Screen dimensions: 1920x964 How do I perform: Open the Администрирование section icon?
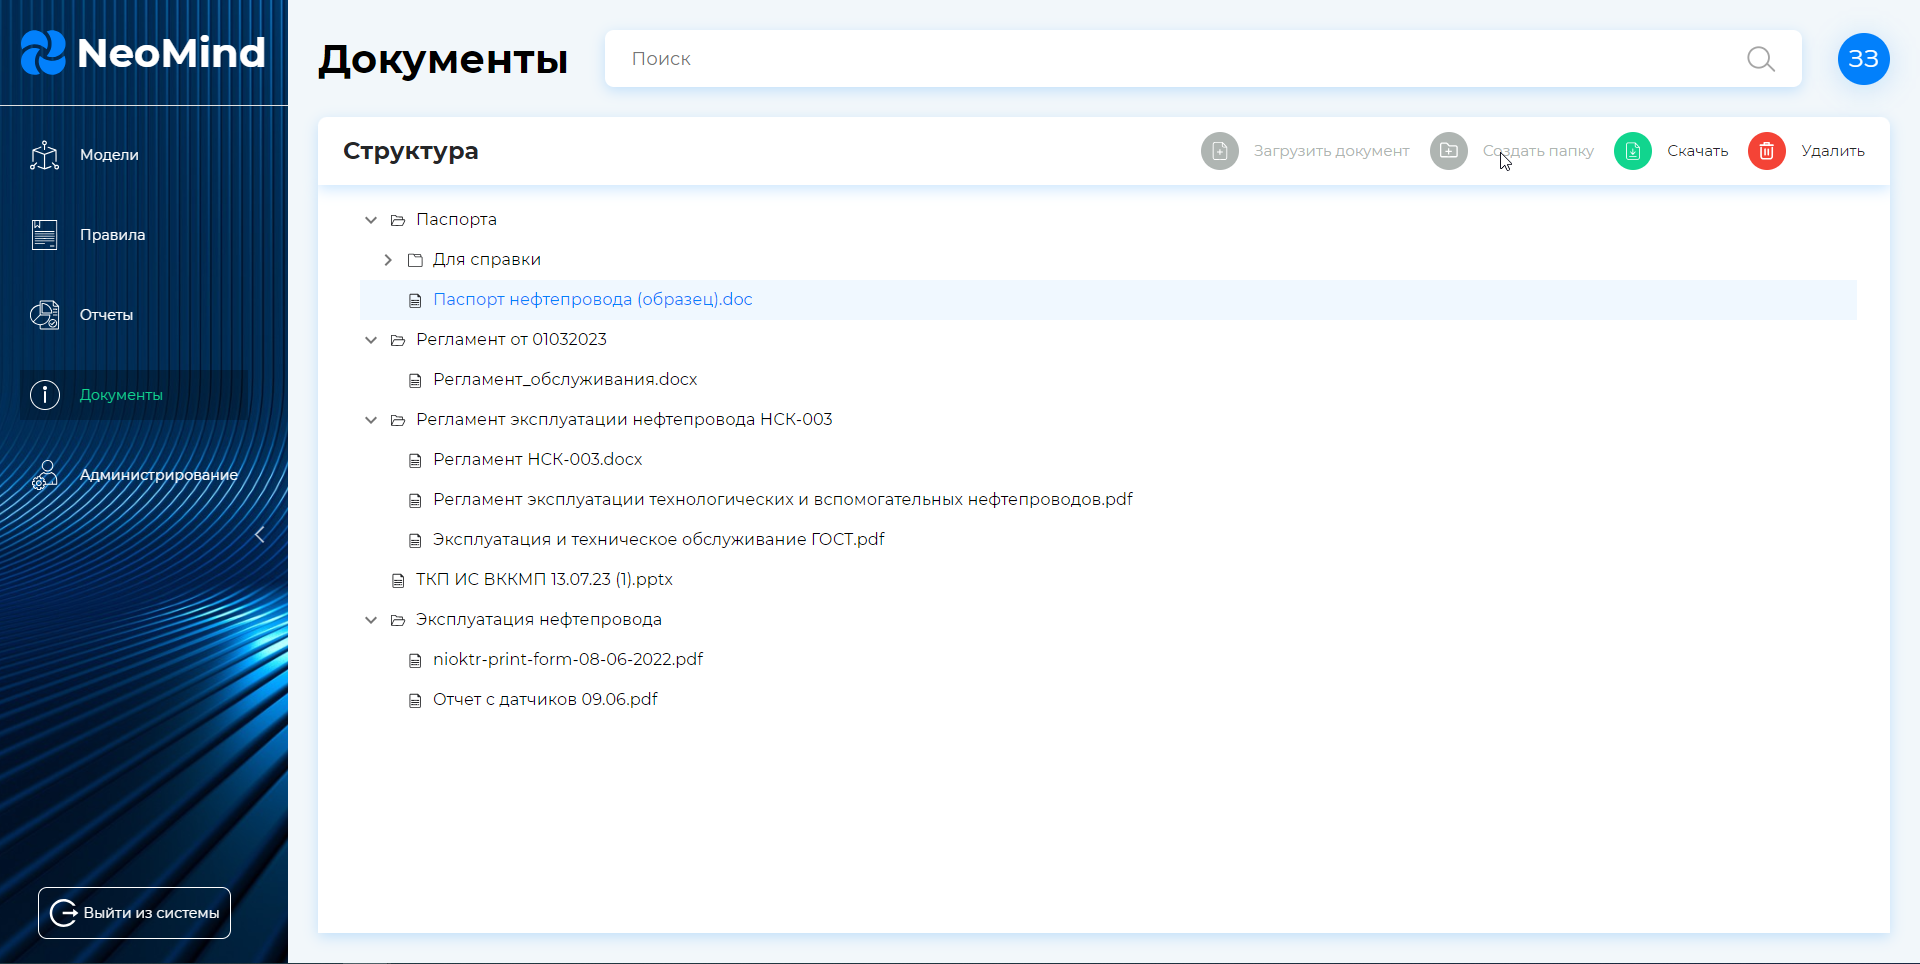45,475
